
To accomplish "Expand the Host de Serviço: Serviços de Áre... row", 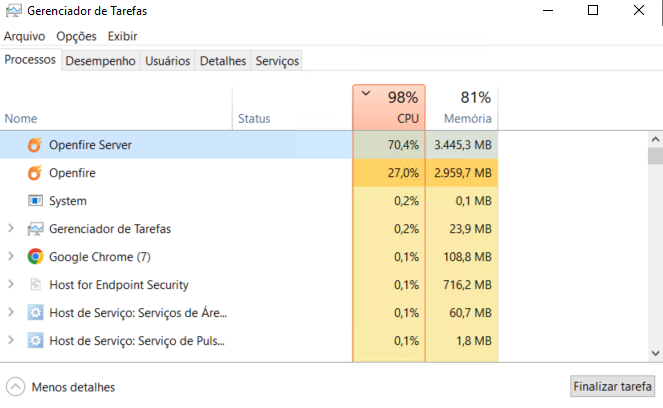I will [x=11, y=312].
